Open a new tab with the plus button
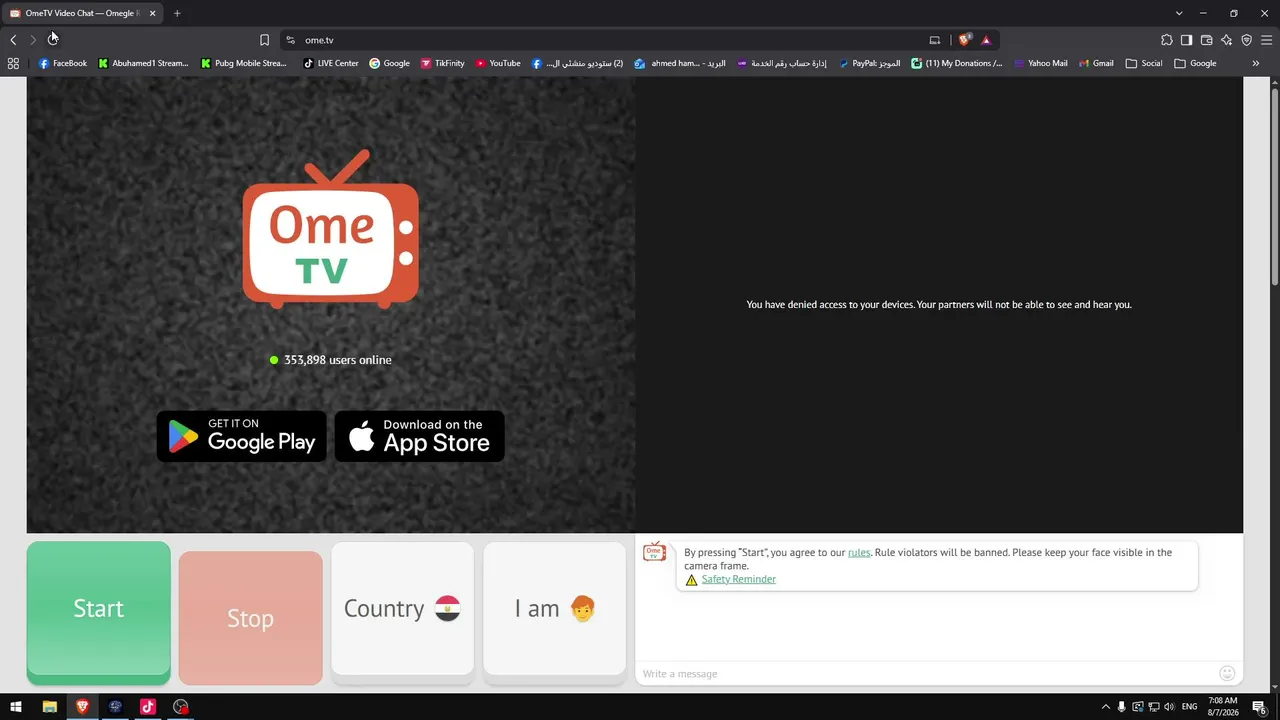This screenshot has width=1280, height=720. (177, 13)
